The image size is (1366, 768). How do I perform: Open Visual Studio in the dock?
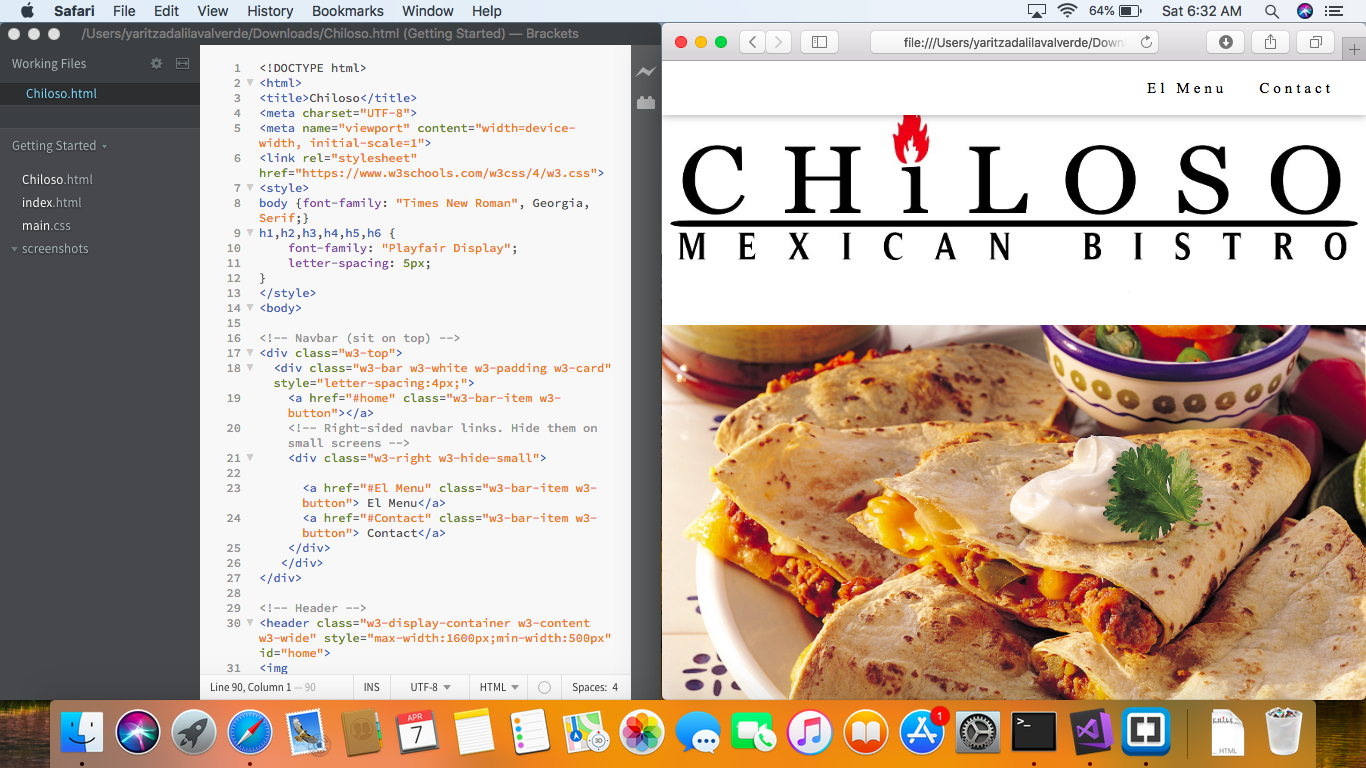[x=1090, y=733]
